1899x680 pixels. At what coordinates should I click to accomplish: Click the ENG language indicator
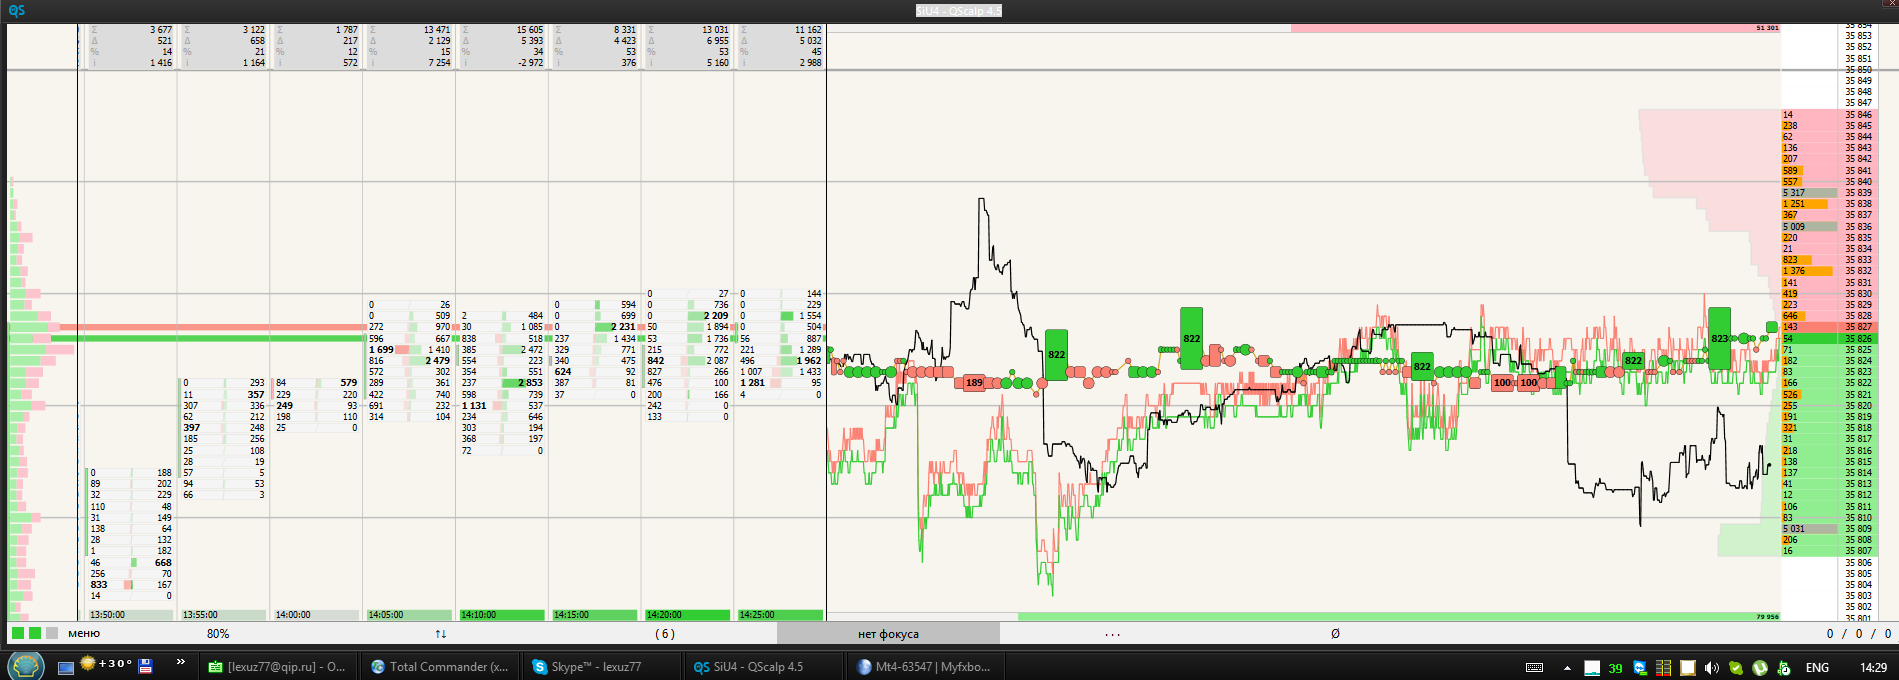1818,668
